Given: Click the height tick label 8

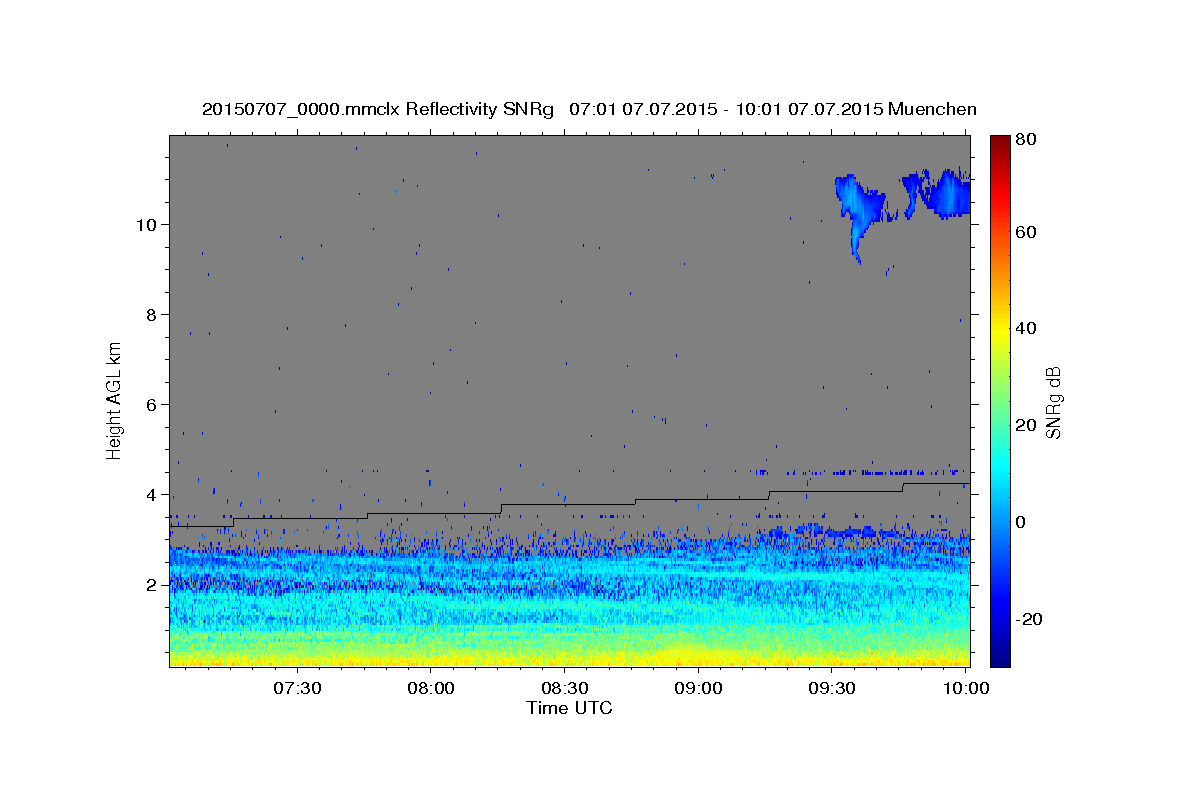Looking at the screenshot, I should coord(153,314).
